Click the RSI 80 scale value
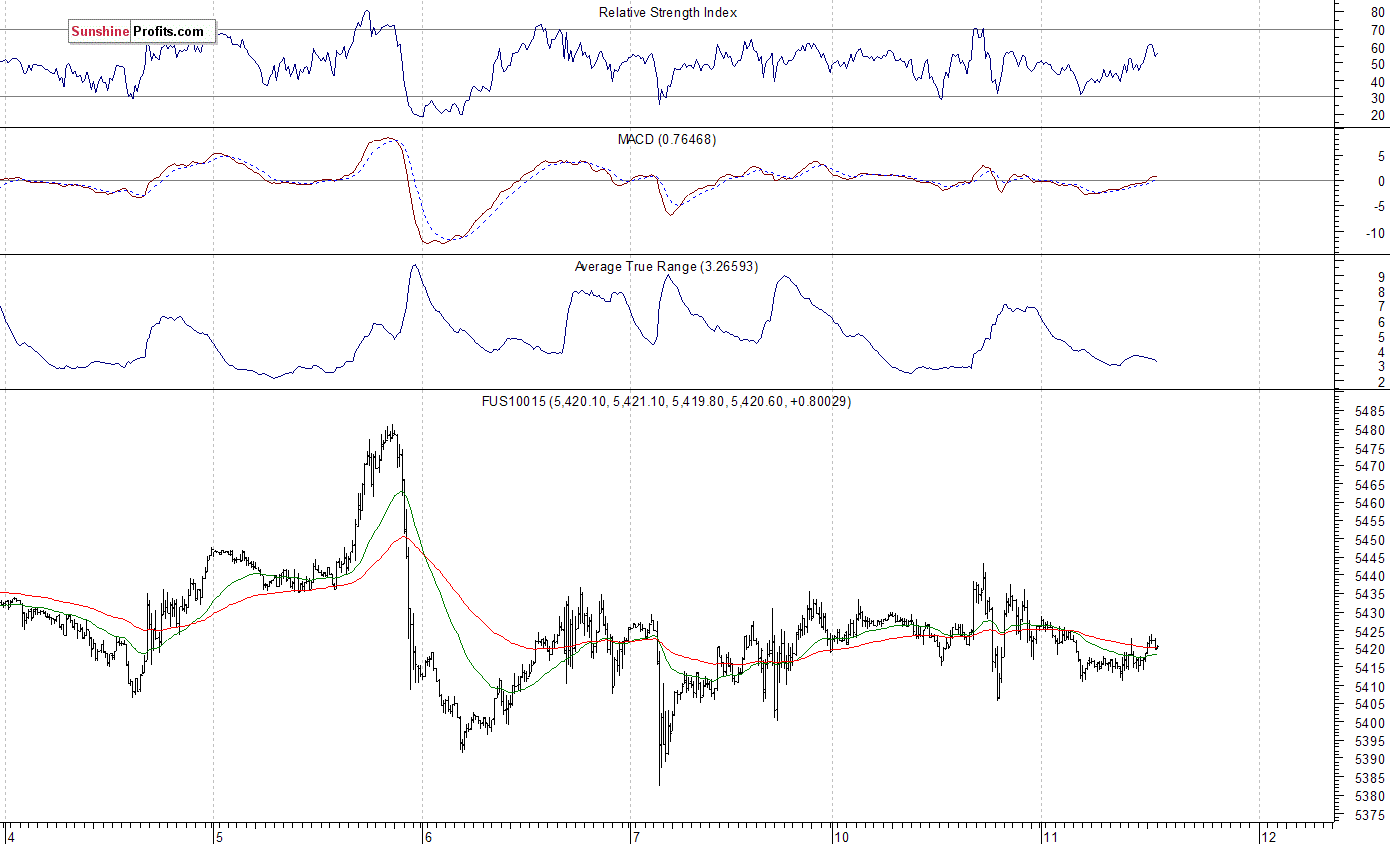Viewport: 1390px width, 844px height. pos(1378,13)
